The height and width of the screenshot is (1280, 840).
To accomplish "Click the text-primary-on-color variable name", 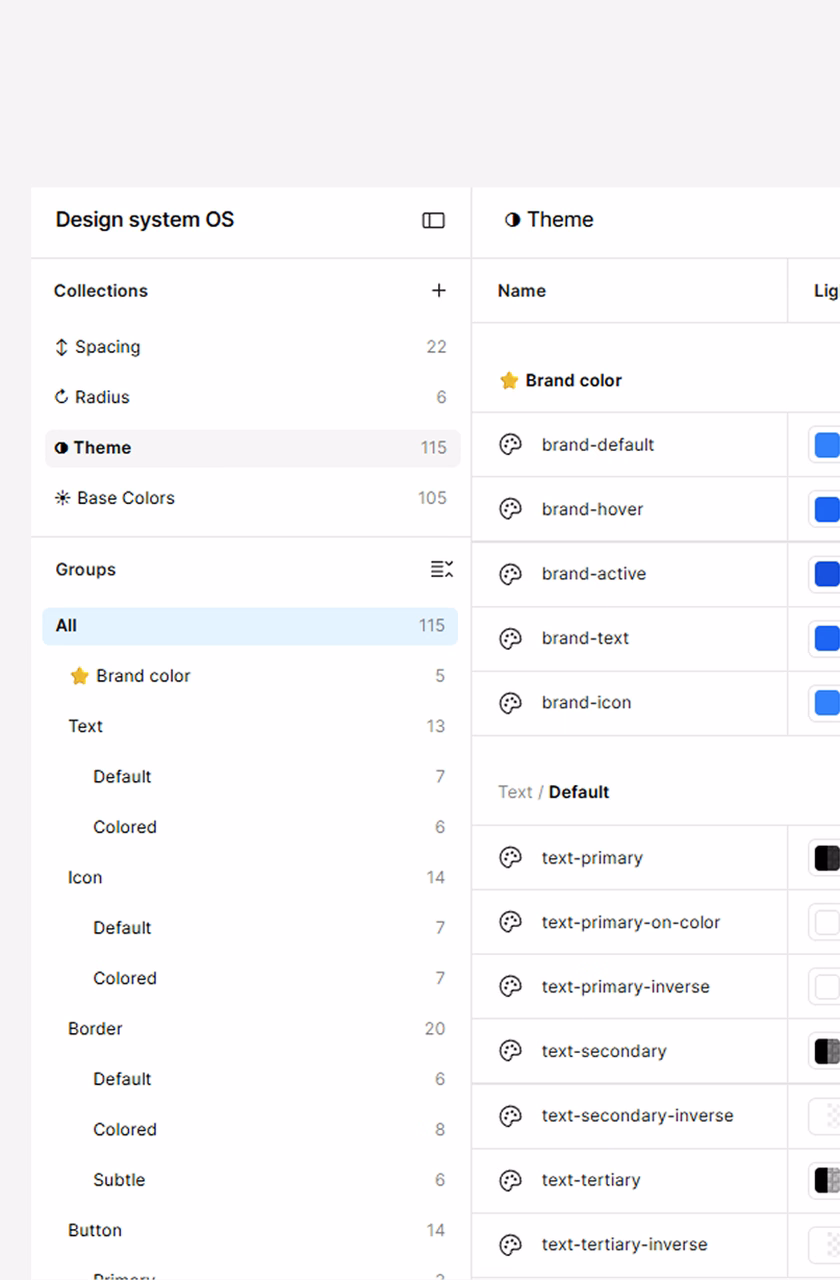I will pos(631,922).
